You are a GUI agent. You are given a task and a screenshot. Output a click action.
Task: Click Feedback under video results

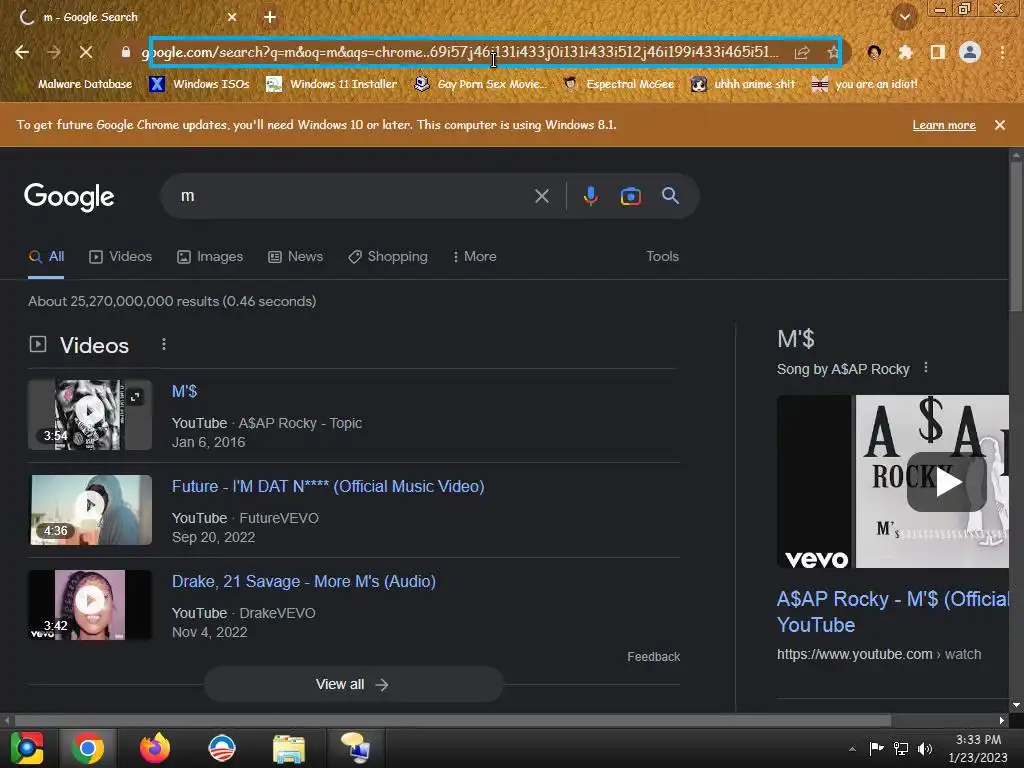(654, 657)
